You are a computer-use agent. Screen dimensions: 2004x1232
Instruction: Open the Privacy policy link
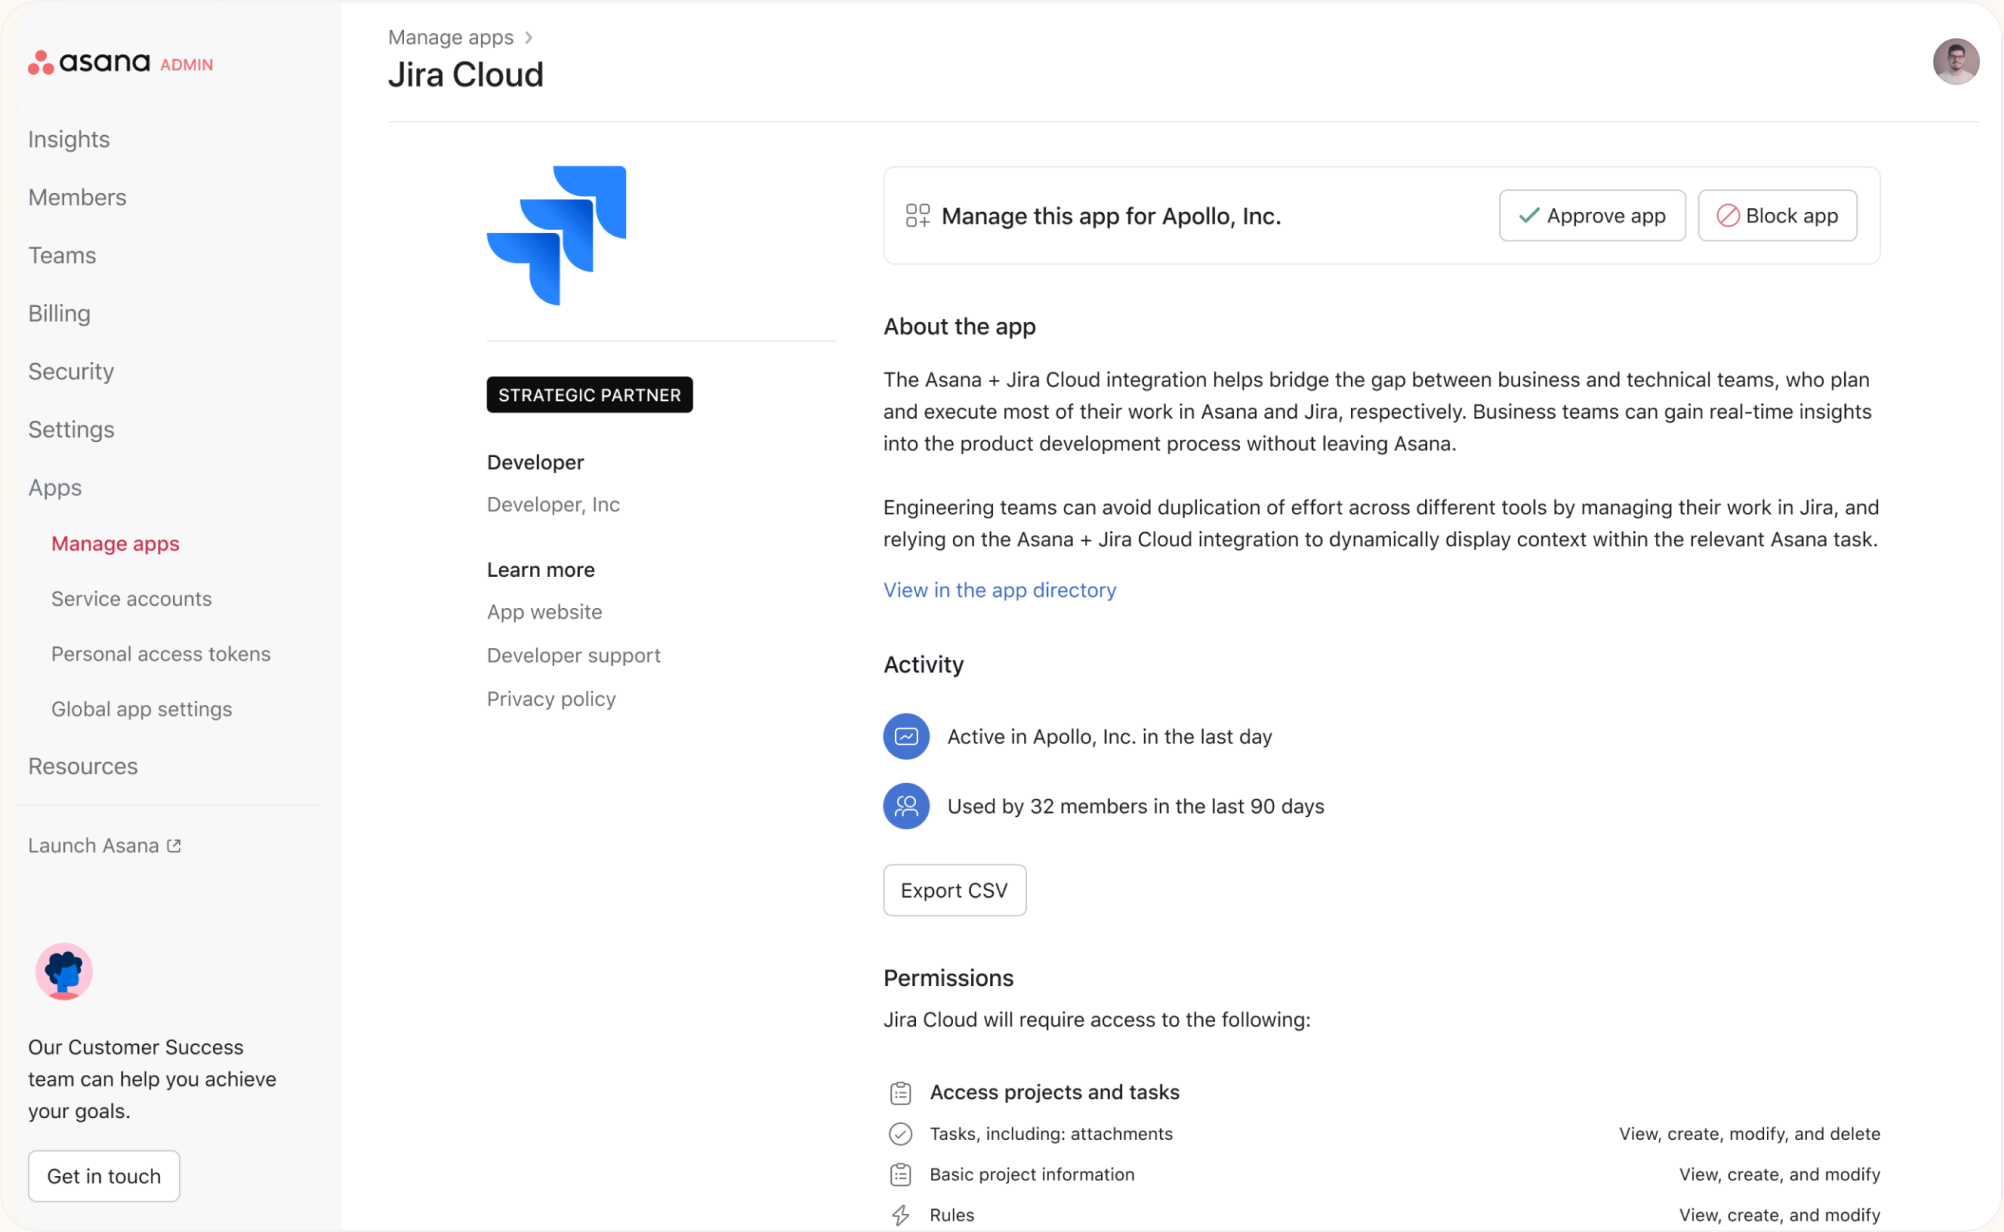point(551,699)
